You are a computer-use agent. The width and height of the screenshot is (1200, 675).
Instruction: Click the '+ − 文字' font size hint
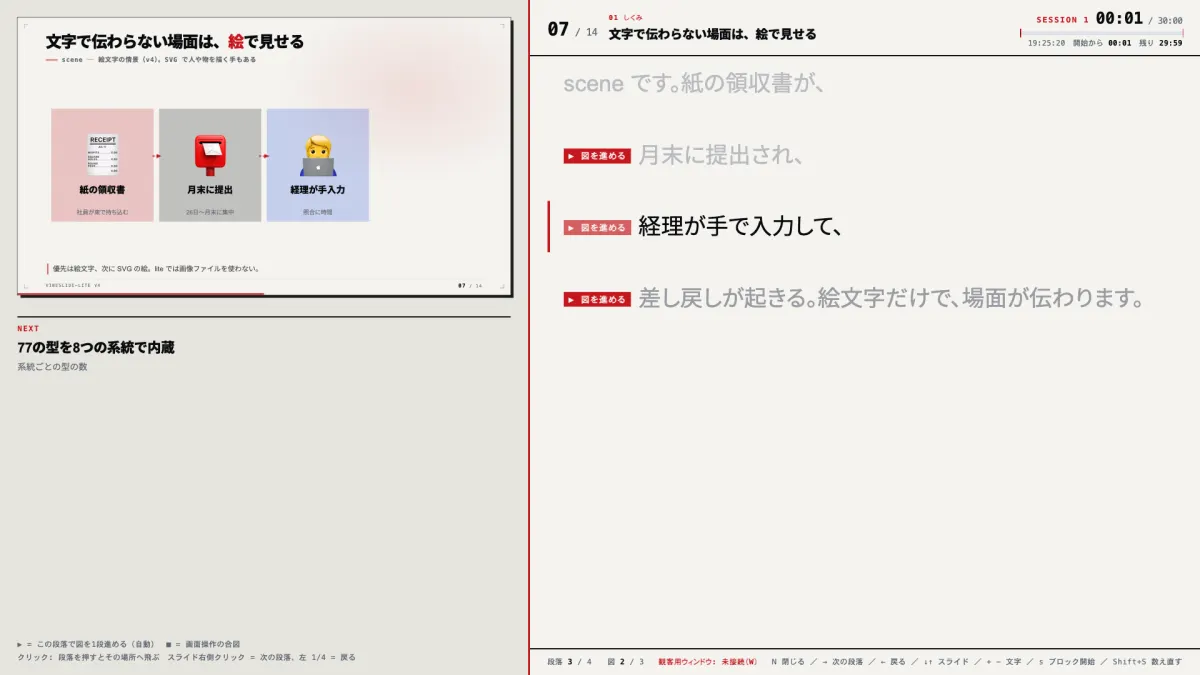(1004, 662)
